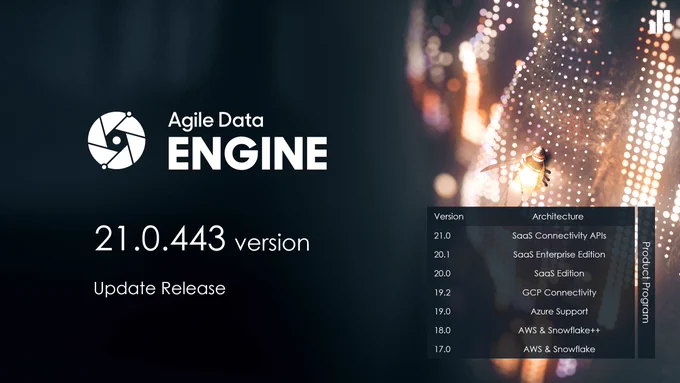The height and width of the screenshot is (383, 680).
Task: Click the word "version" after 21.0.443
Action: [272, 243]
